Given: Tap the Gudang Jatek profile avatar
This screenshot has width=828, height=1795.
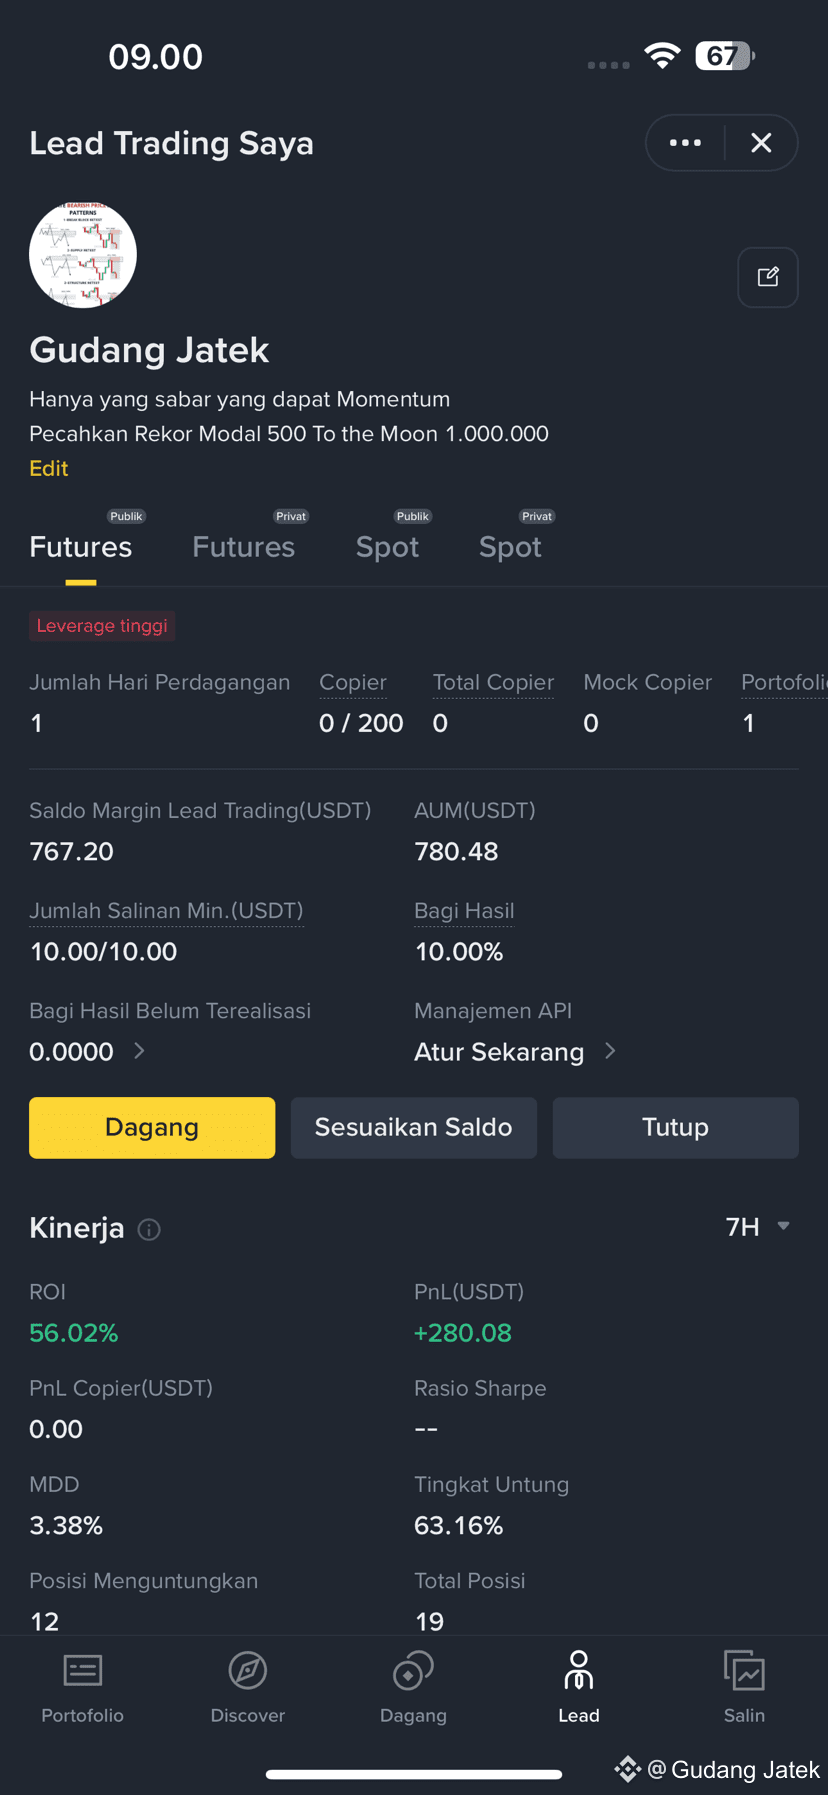Looking at the screenshot, I should (x=83, y=254).
